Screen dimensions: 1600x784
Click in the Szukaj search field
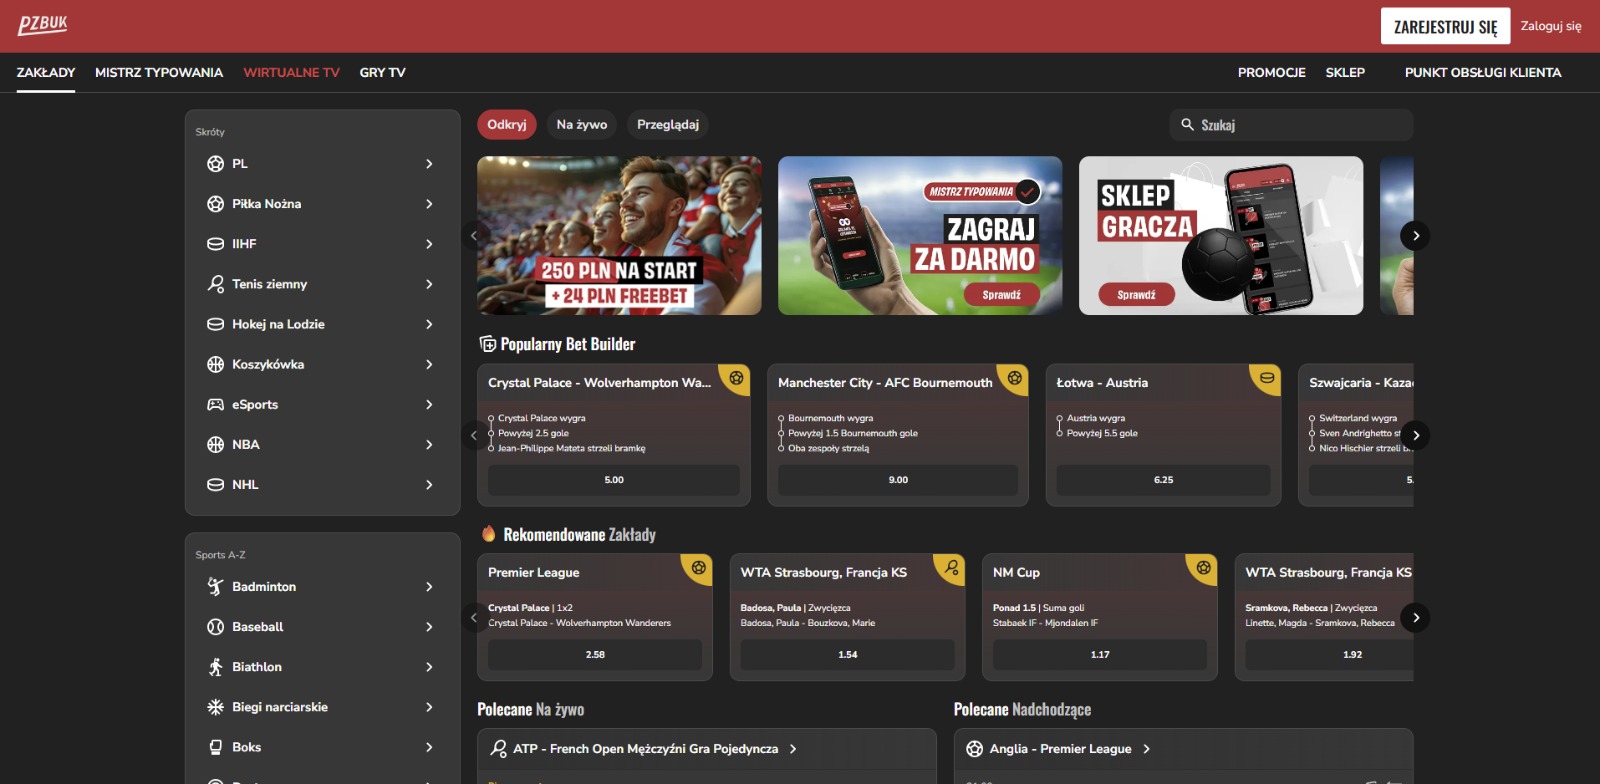[1291, 125]
